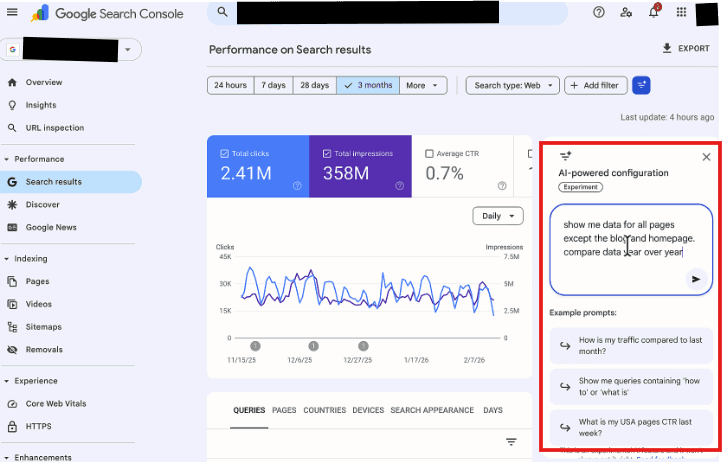This screenshot has height=462, width=723.
Task: Switch to the PAGES tab
Action: click(x=284, y=410)
